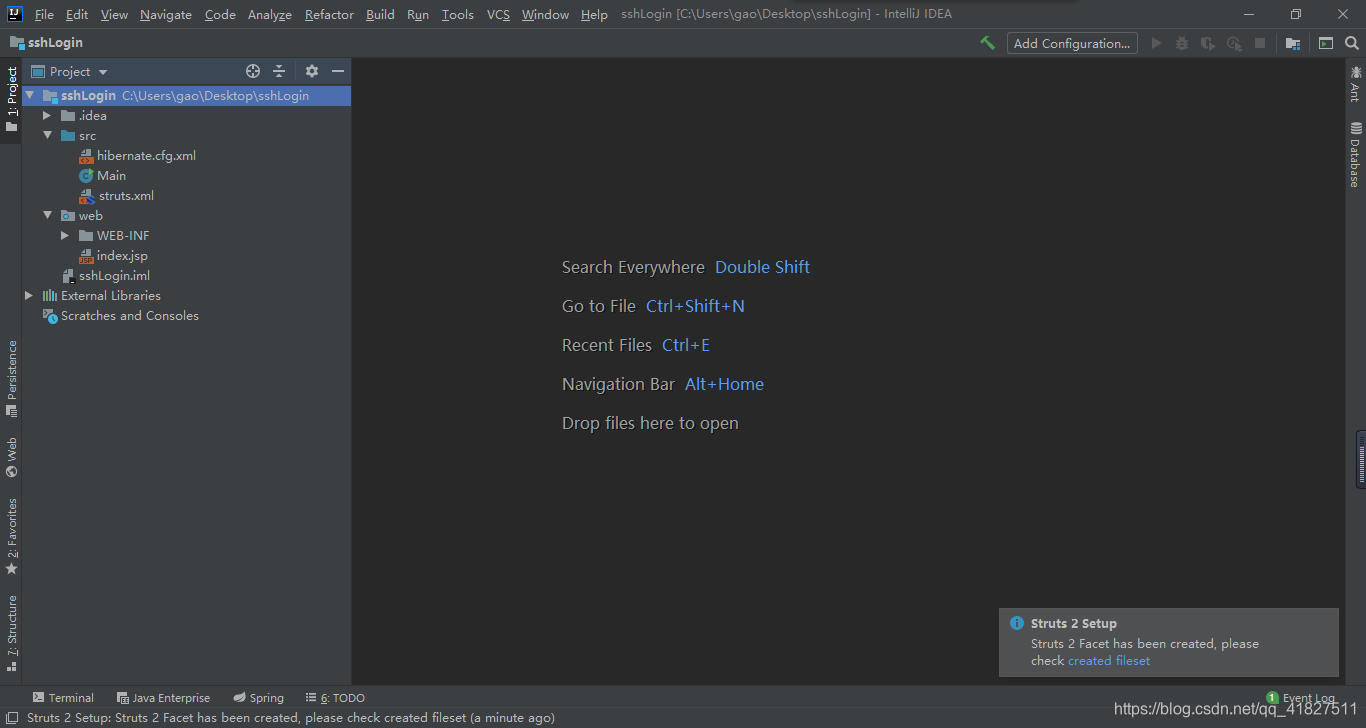Open the Ant tool window
This screenshot has height=728, width=1366.
pyautogui.click(x=1355, y=83)
